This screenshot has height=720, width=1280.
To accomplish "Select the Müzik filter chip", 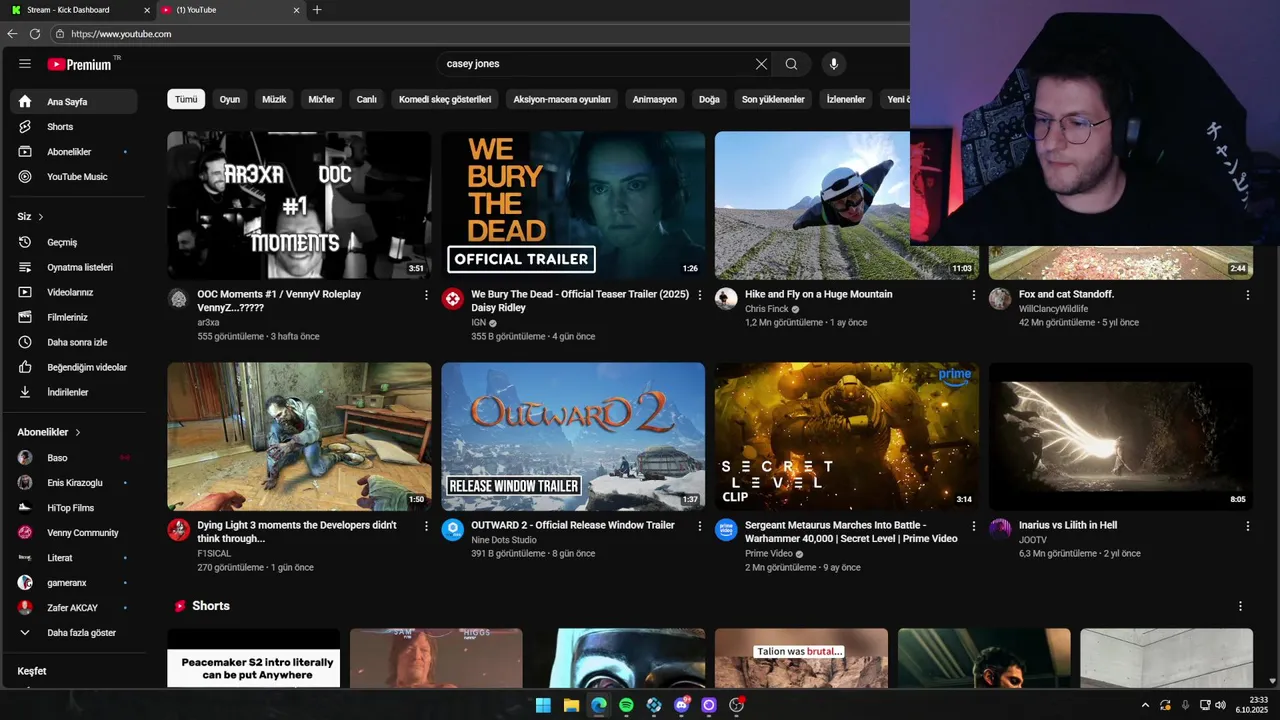I will point(274,99).
